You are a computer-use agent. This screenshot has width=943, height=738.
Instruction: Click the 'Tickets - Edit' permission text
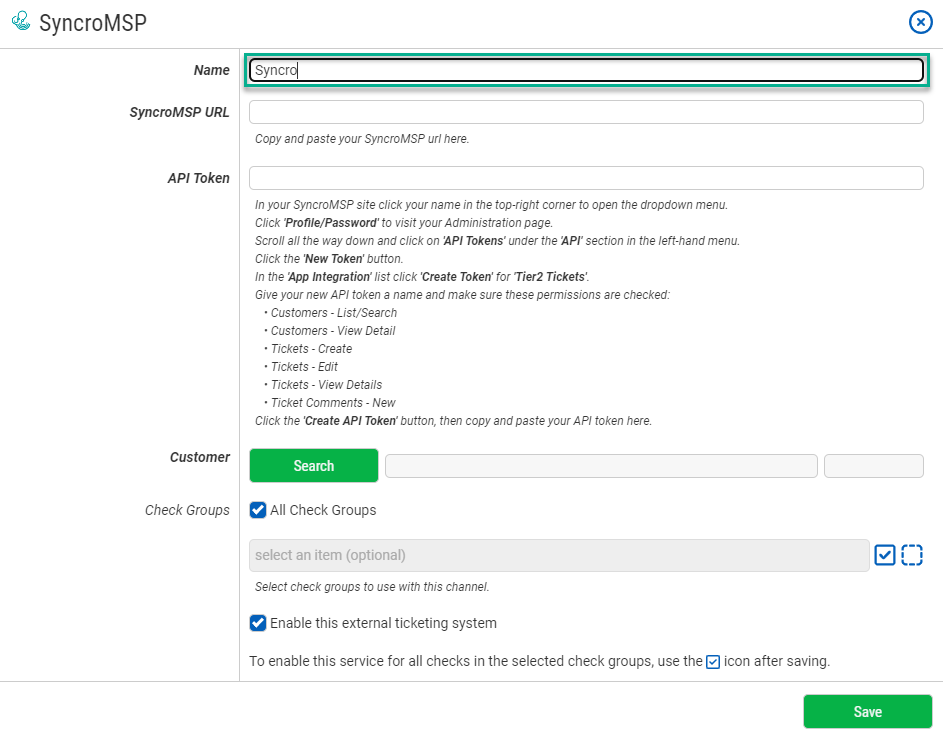(x=304, y=367)
